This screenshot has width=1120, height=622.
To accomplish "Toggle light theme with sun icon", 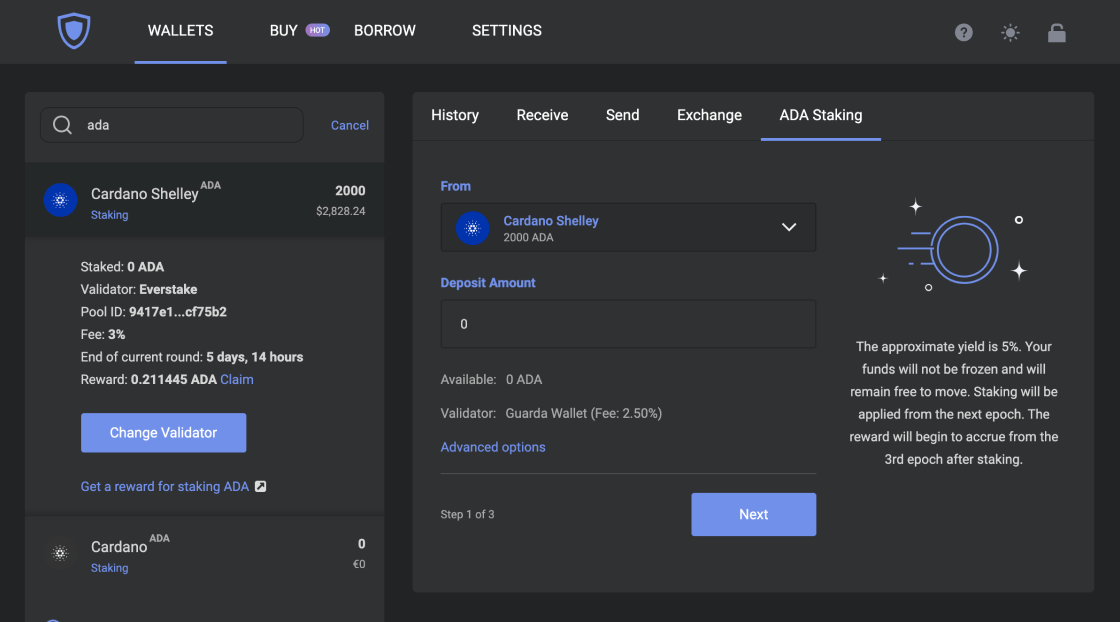I will (x=1010, y=32).
